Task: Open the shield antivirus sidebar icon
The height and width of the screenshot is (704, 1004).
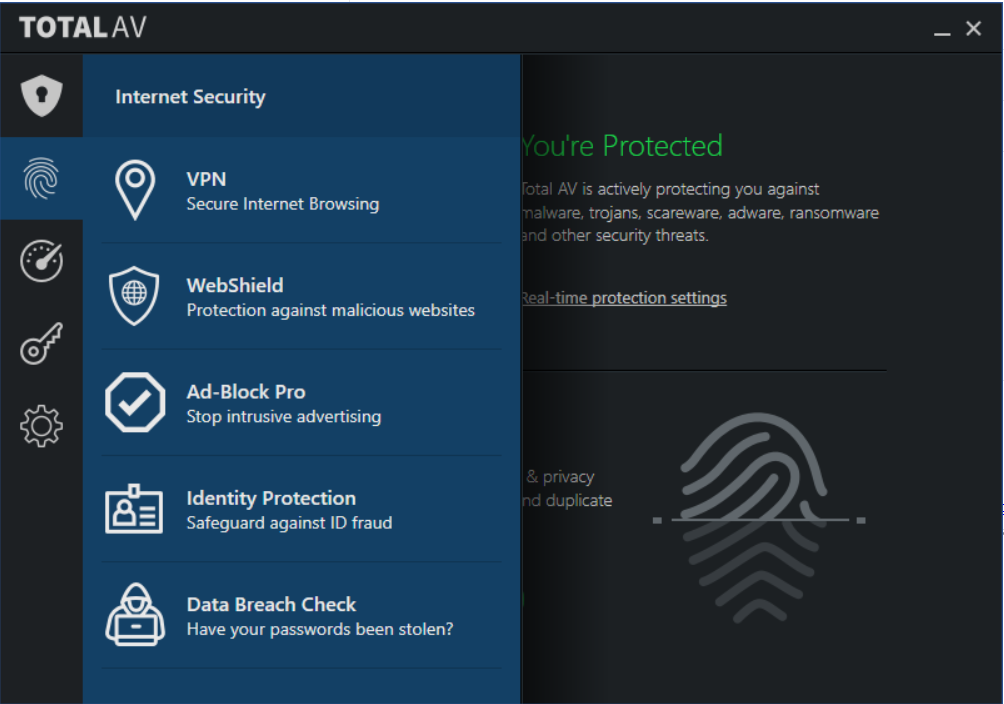Action: 42,96
